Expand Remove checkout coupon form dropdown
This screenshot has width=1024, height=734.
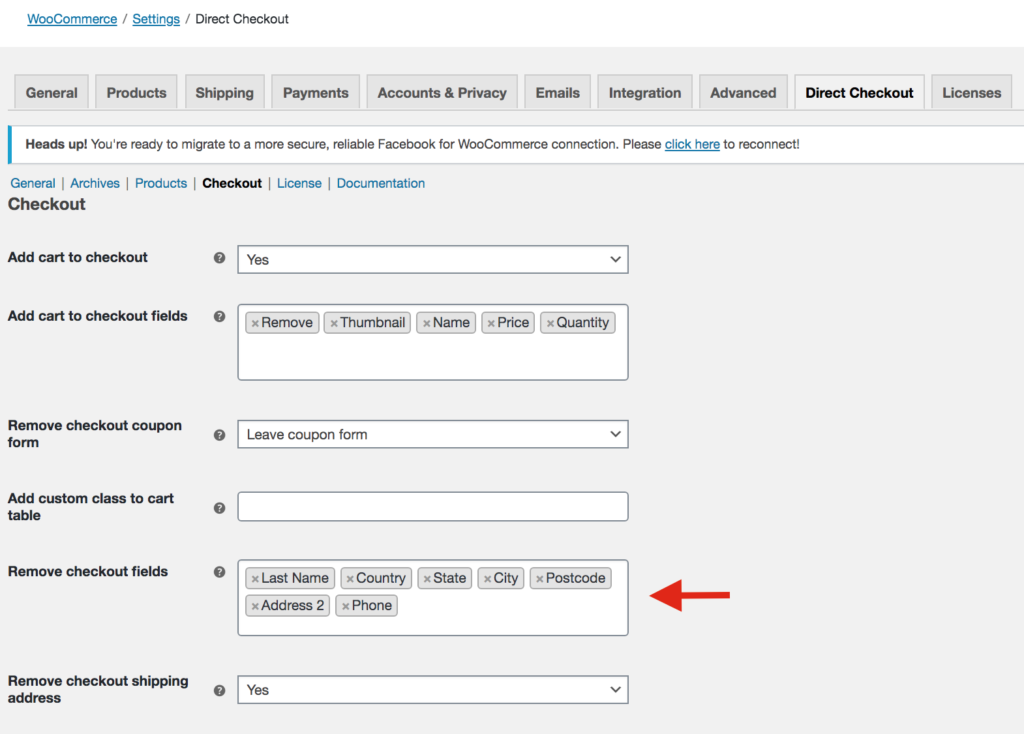click(x=433, y=434)
